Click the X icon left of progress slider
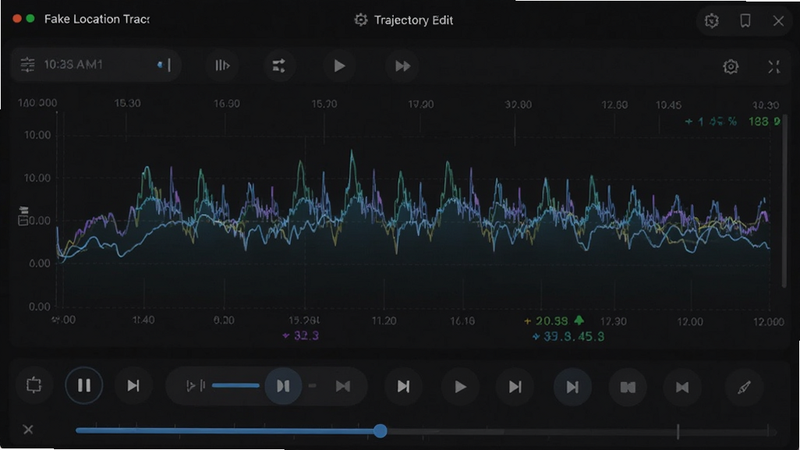Image resolution: width=800 pixels, height=450 pixels. tap(28, 430)
